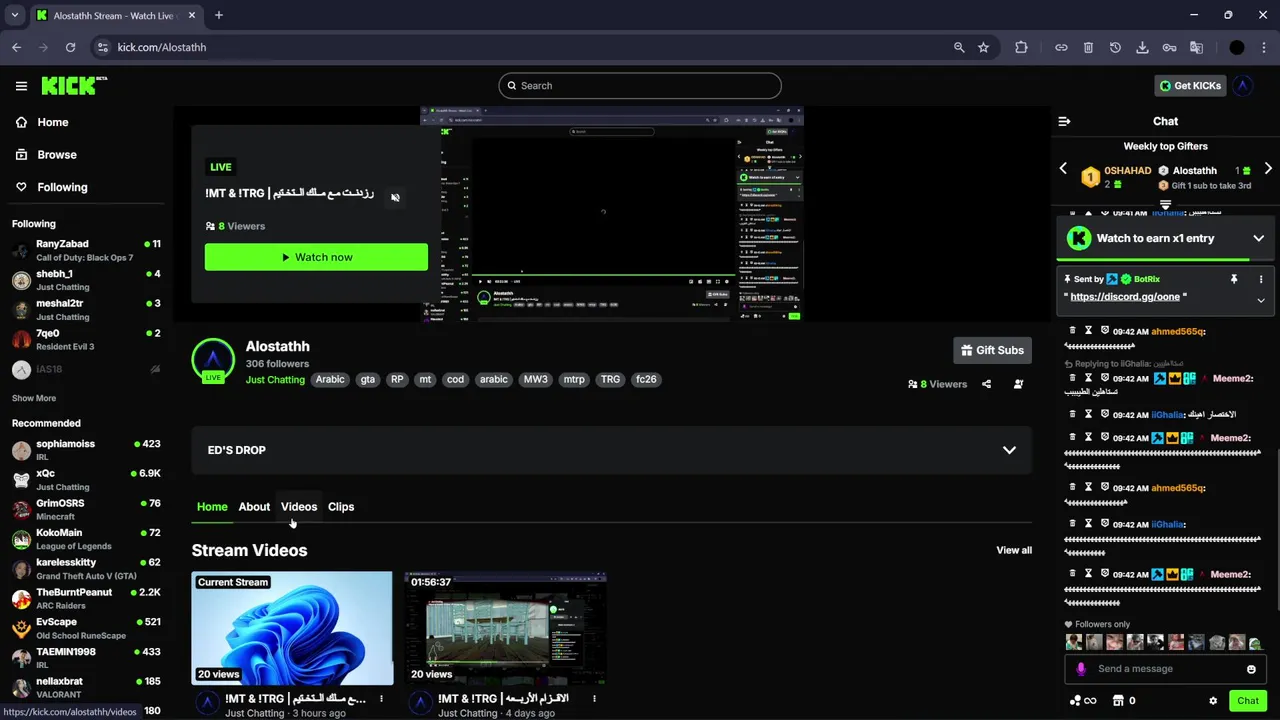
Task: Unpin the BotRix pinned message
Action: tap(1234, 279)
